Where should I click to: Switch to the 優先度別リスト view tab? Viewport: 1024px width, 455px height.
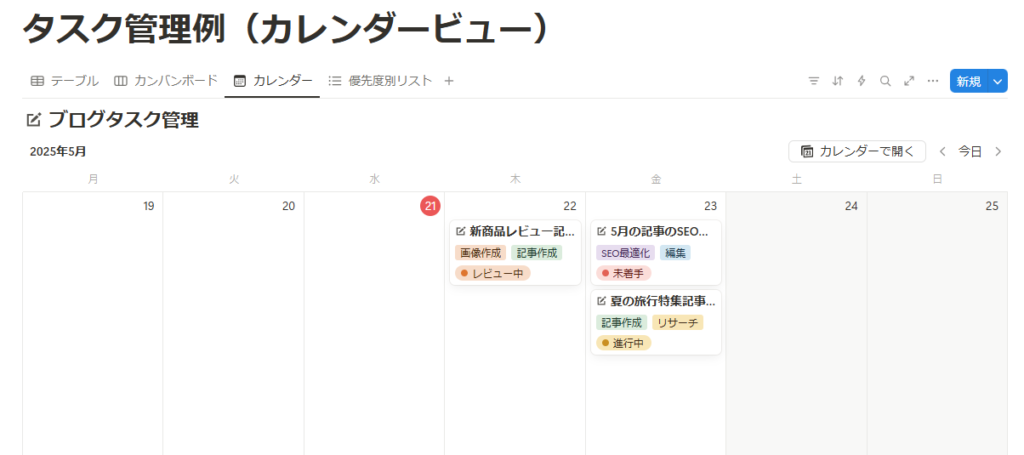380,81
